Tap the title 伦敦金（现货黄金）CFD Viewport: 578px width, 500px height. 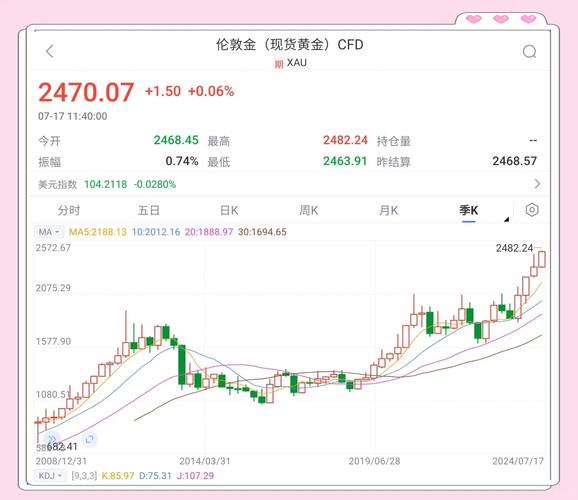(x=289, y=45)
